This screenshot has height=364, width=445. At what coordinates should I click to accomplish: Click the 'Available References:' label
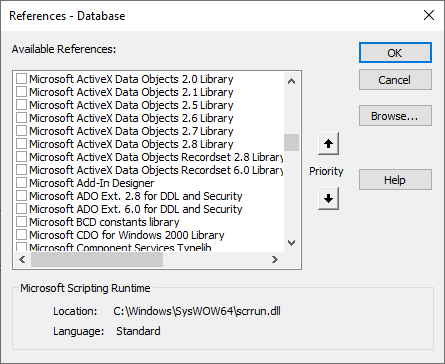(x=64, y=49)
